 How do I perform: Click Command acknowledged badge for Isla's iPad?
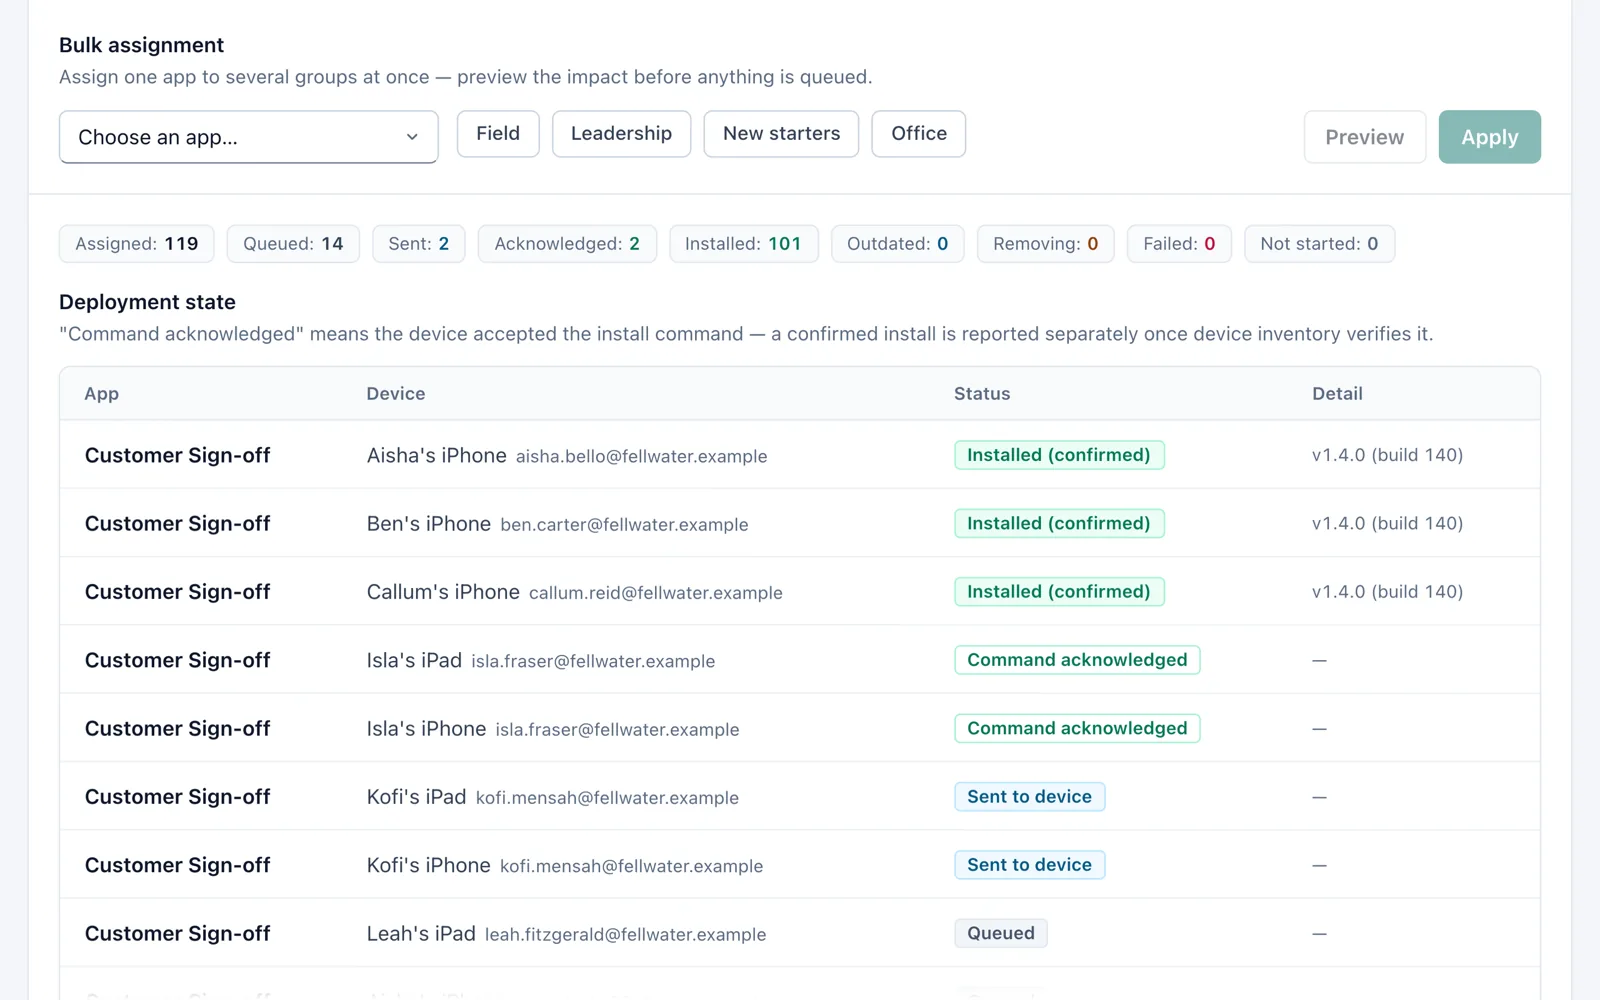(x=1077, y=660)
